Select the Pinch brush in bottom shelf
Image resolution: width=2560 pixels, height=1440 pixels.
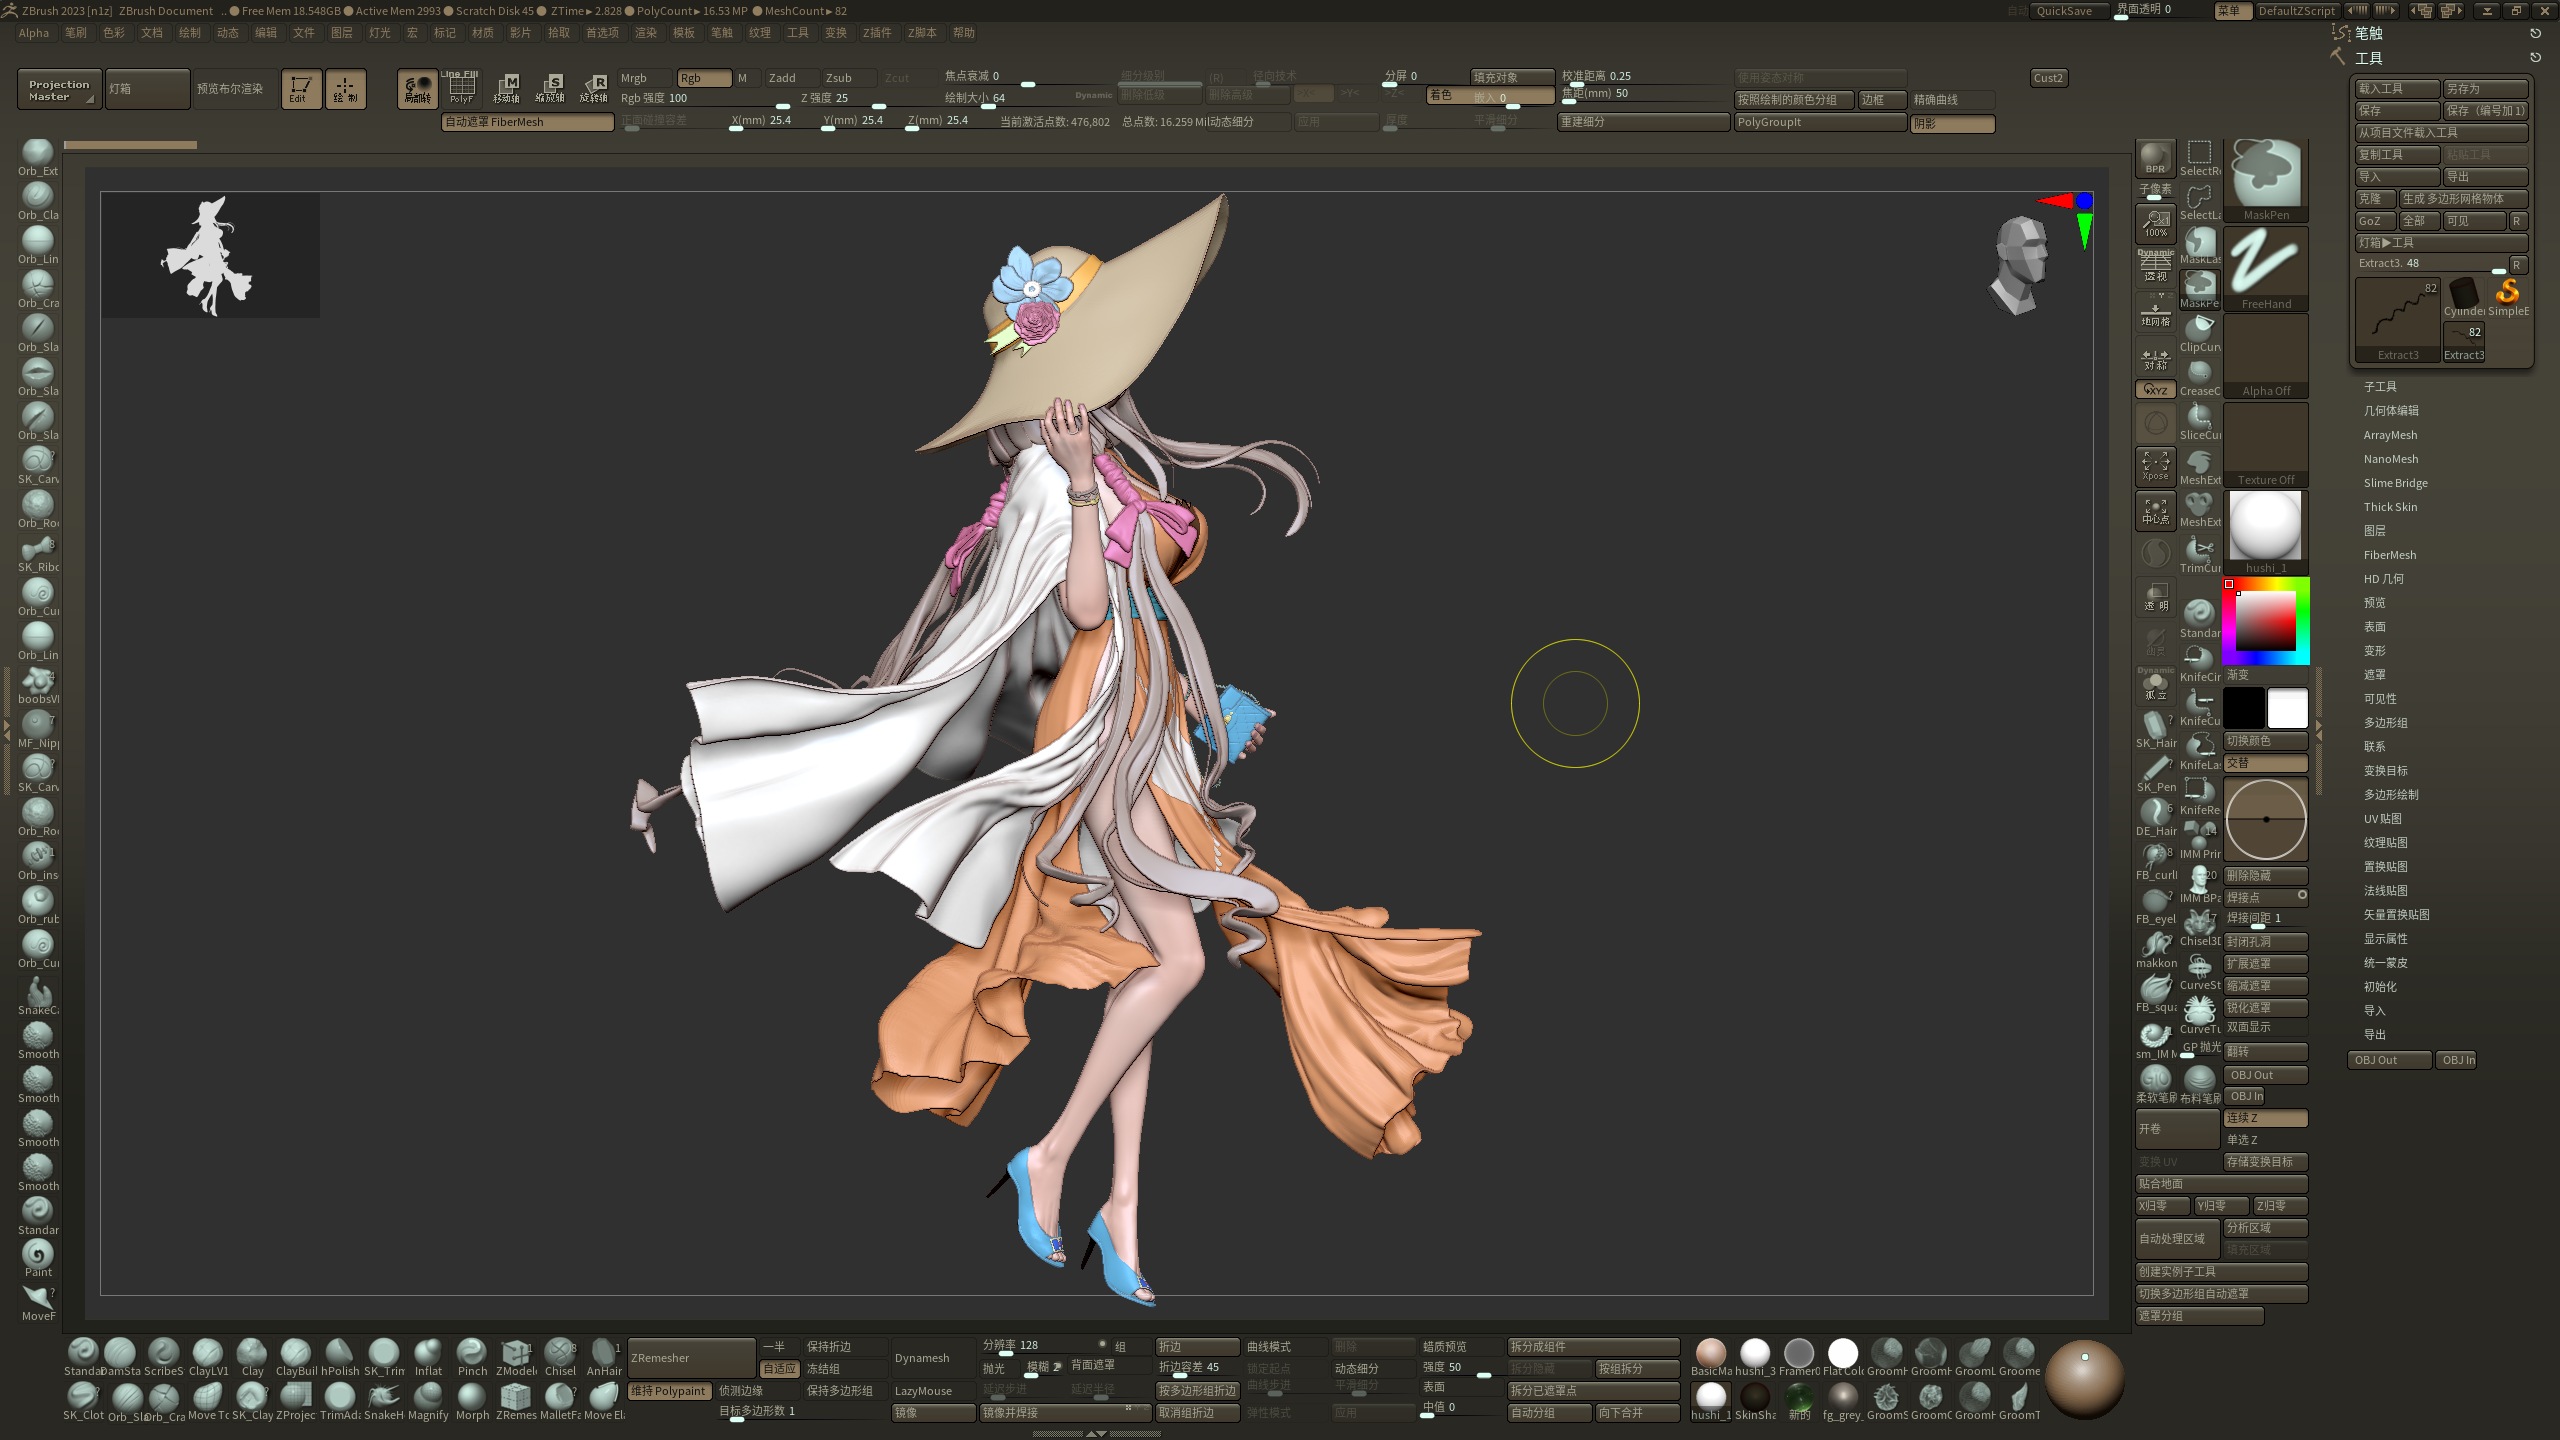coord(471,1354)
